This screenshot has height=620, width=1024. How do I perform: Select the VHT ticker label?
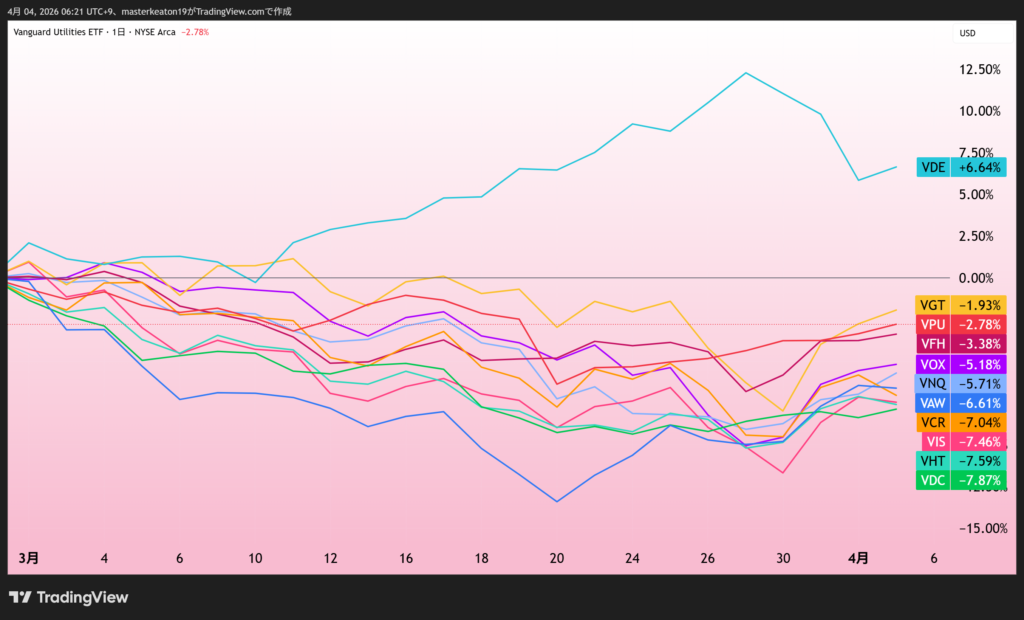point(932,461)
